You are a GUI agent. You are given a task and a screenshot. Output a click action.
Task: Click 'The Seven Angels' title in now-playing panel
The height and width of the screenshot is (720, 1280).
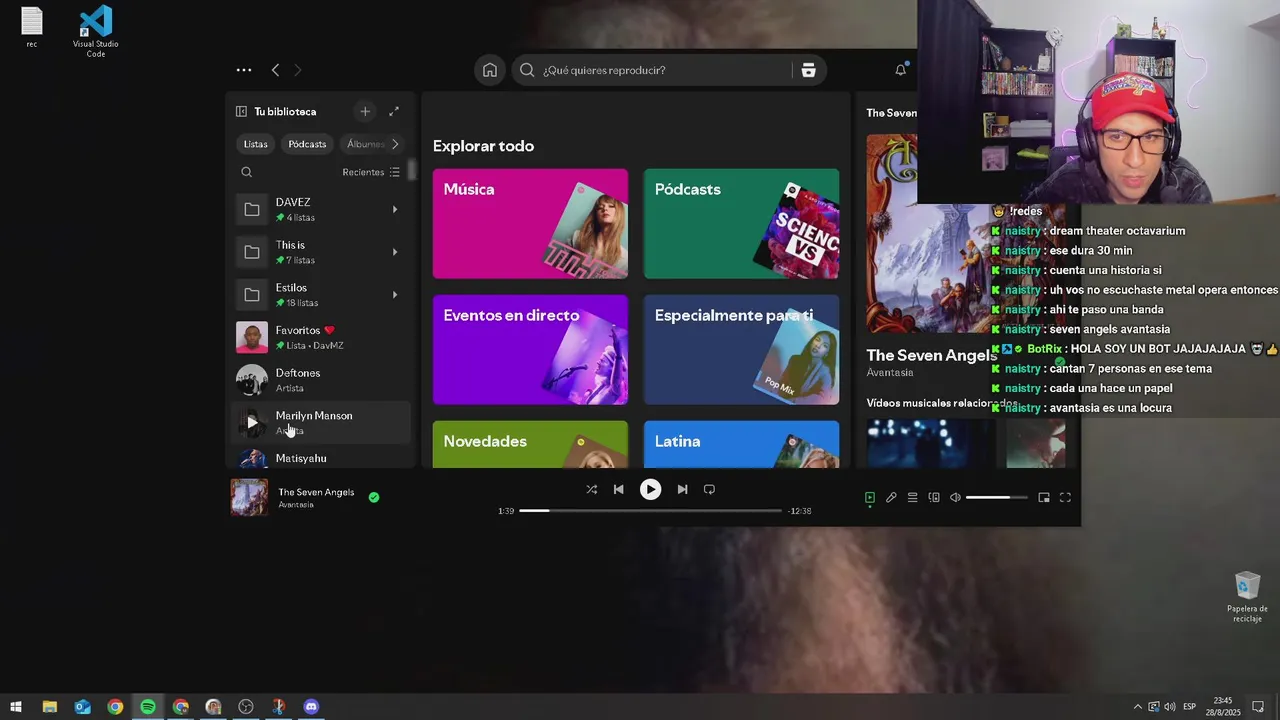click(931, 355)
